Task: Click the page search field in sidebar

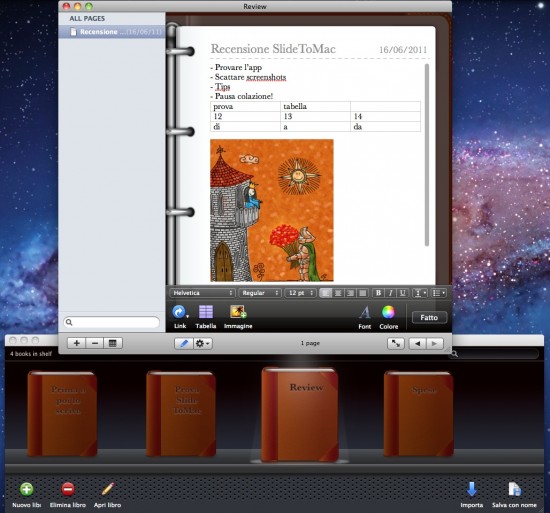Action: pyautogui.click(x=112, y=322)
